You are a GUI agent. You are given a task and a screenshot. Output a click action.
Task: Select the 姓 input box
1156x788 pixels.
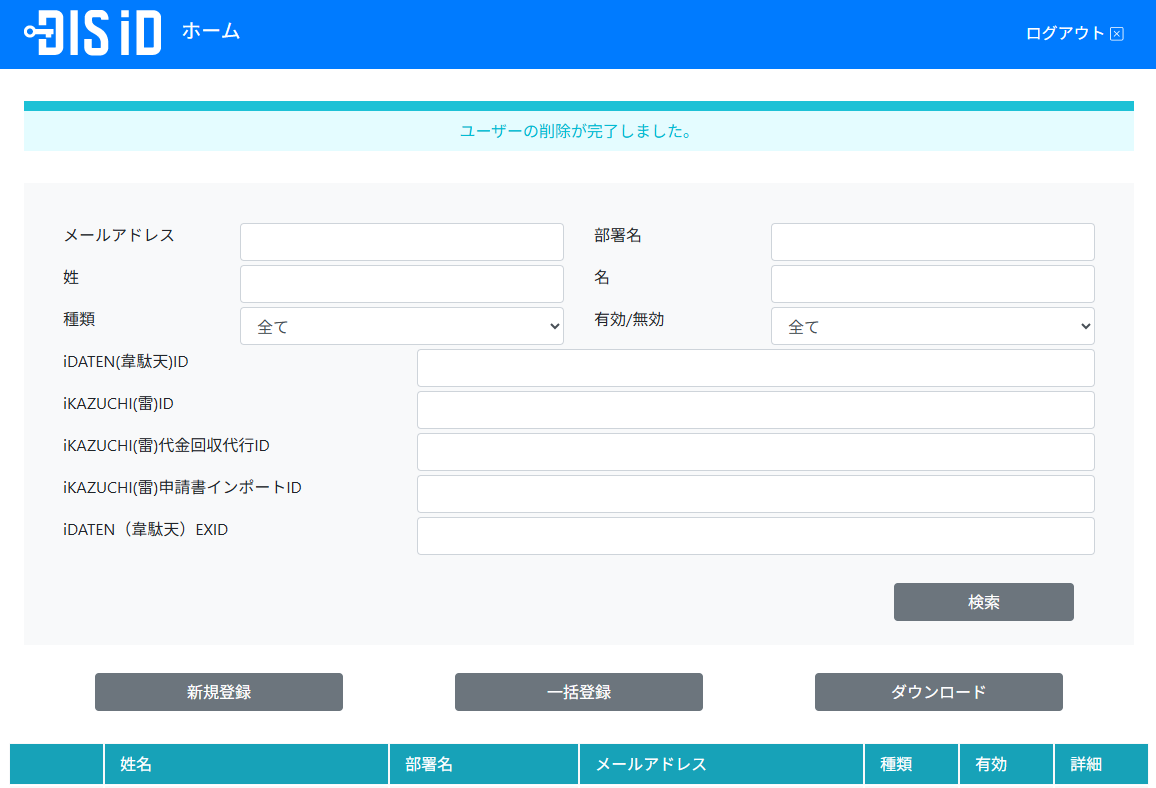402,284
